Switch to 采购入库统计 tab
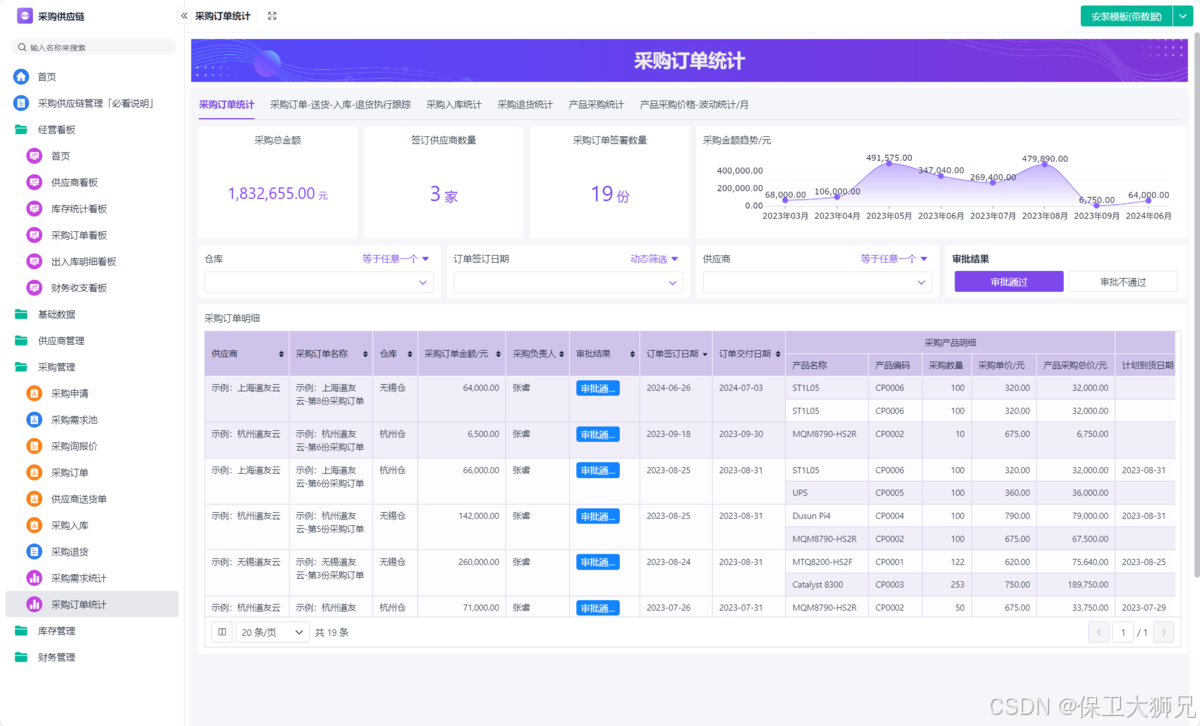Viewport: 1200px width, 726px height. 454,104
